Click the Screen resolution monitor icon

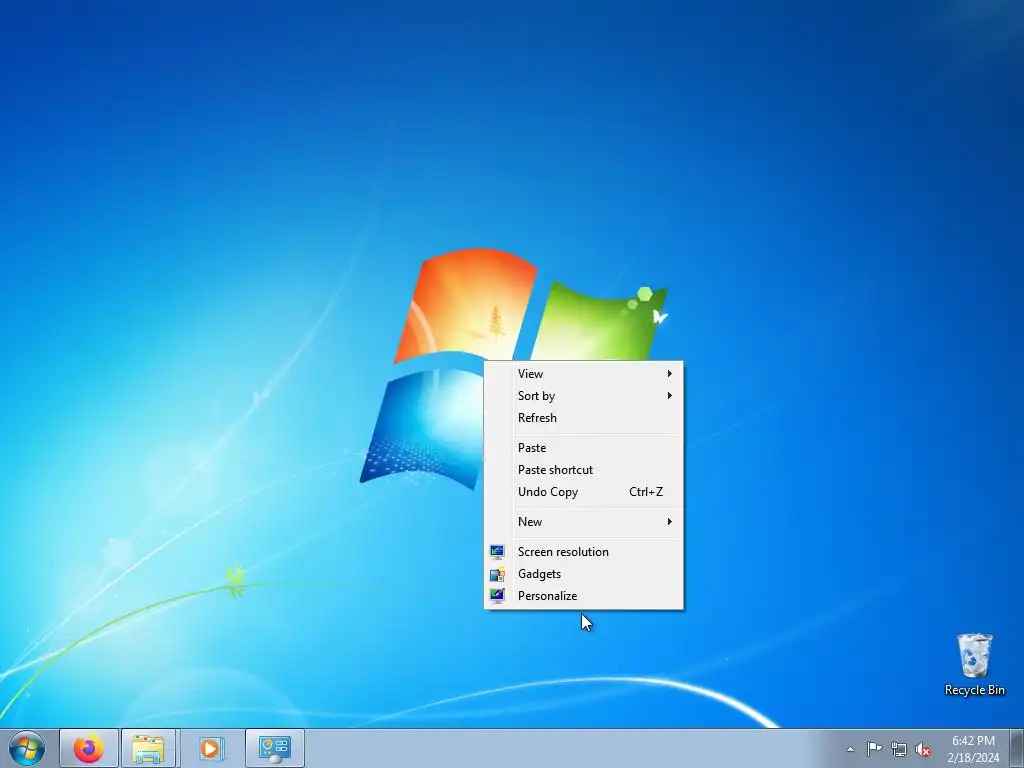tap(497, 552)
